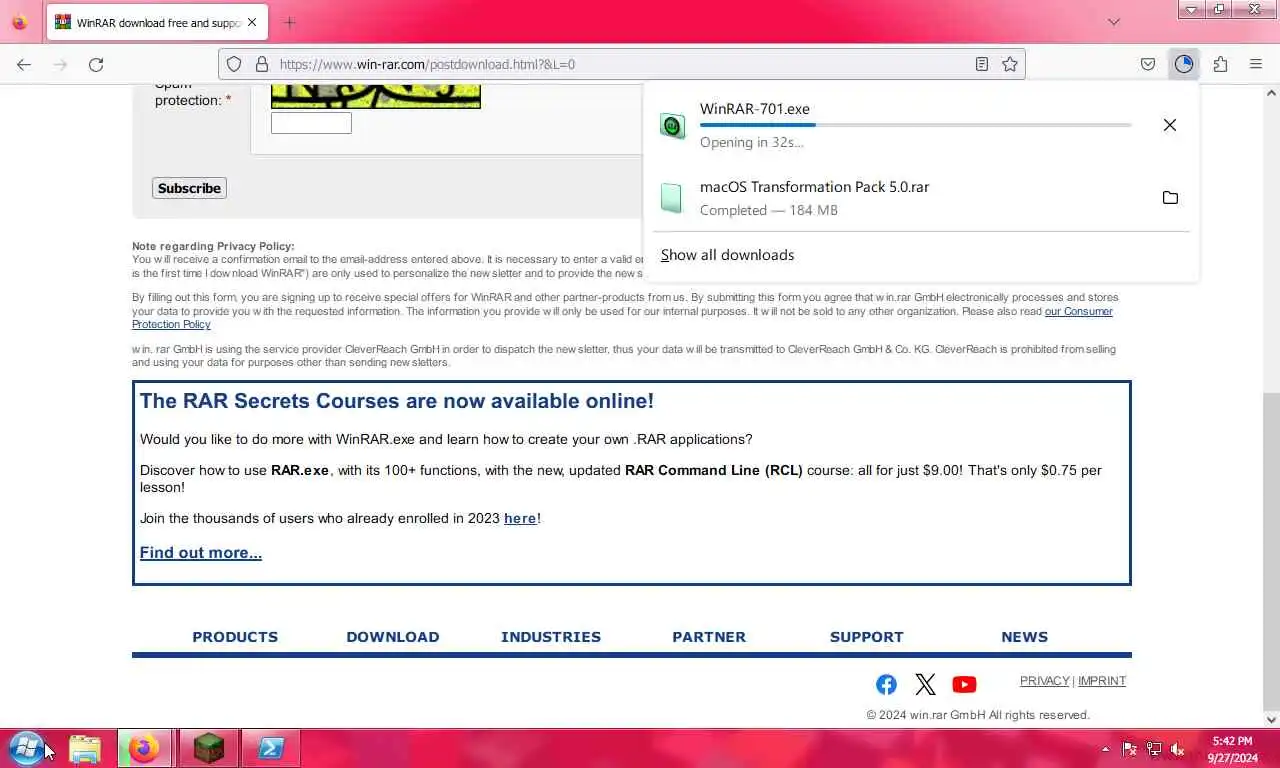
Task: Open the INDUSTRIES menu item
Action: coord(551,637)
